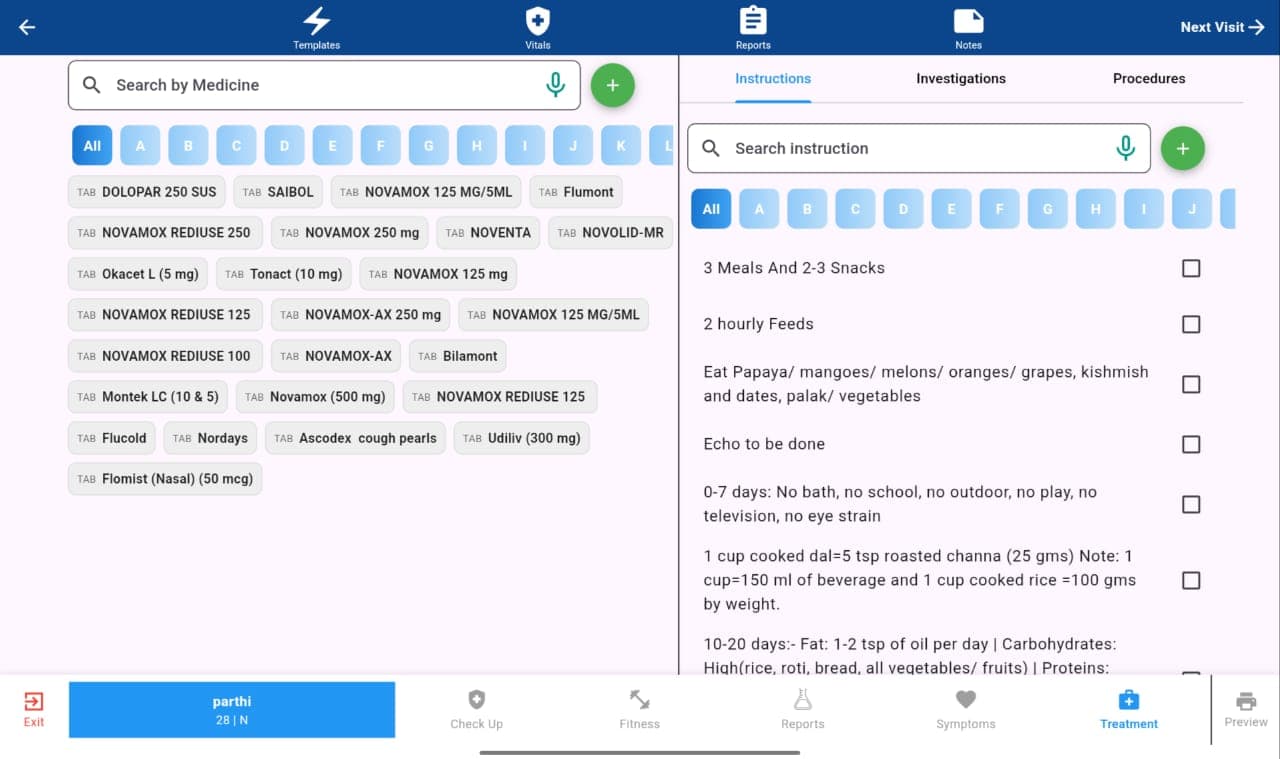This screenshot has width=1280, height=759.
Task: Select Flumont medicine chip
Action: pyautogui.click(x=576, y=192)
